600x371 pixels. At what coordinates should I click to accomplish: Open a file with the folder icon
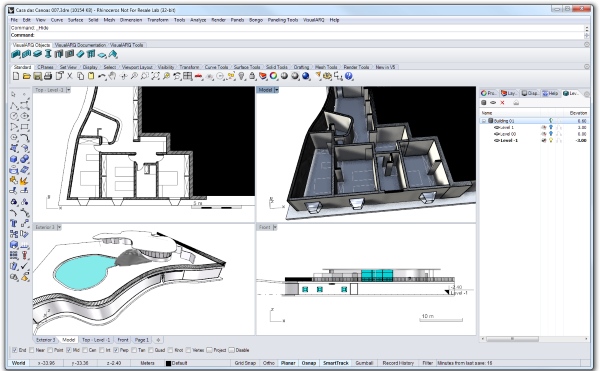click(x=26, y=76)
